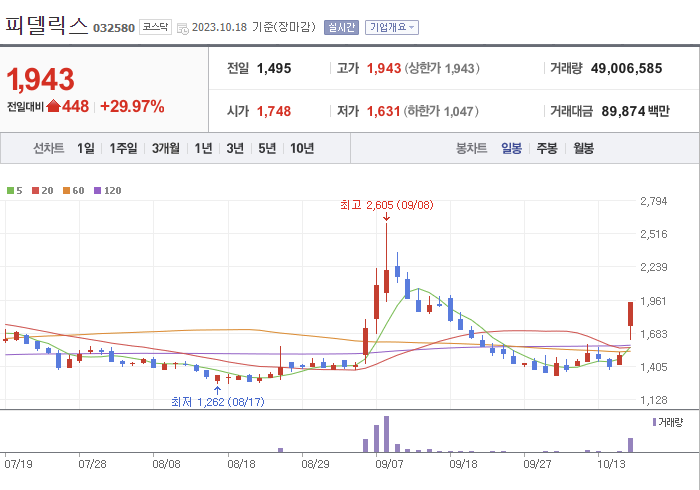The height and width of the screenshot is (490, 700).
Task: Click the 봉차트 label
Action: [471, 148]
